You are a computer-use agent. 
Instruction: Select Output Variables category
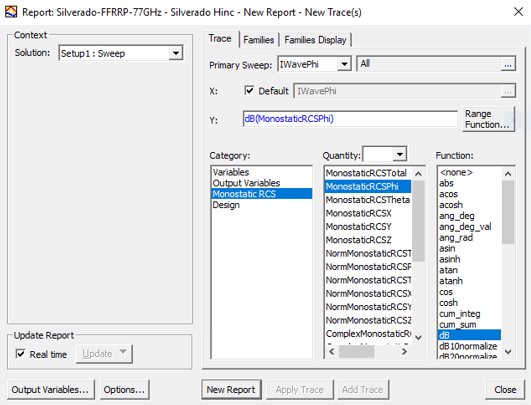click(261, 183)
